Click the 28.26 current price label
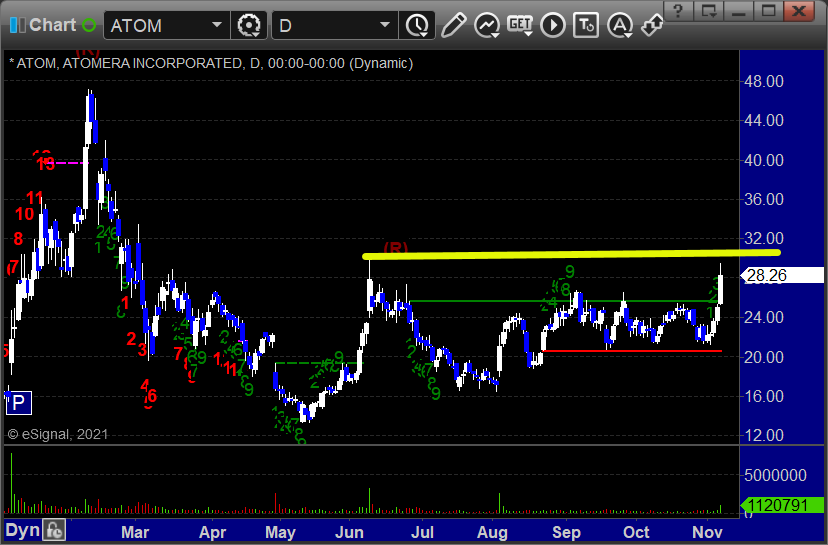828x545 pixels. (x=783, y=276)
